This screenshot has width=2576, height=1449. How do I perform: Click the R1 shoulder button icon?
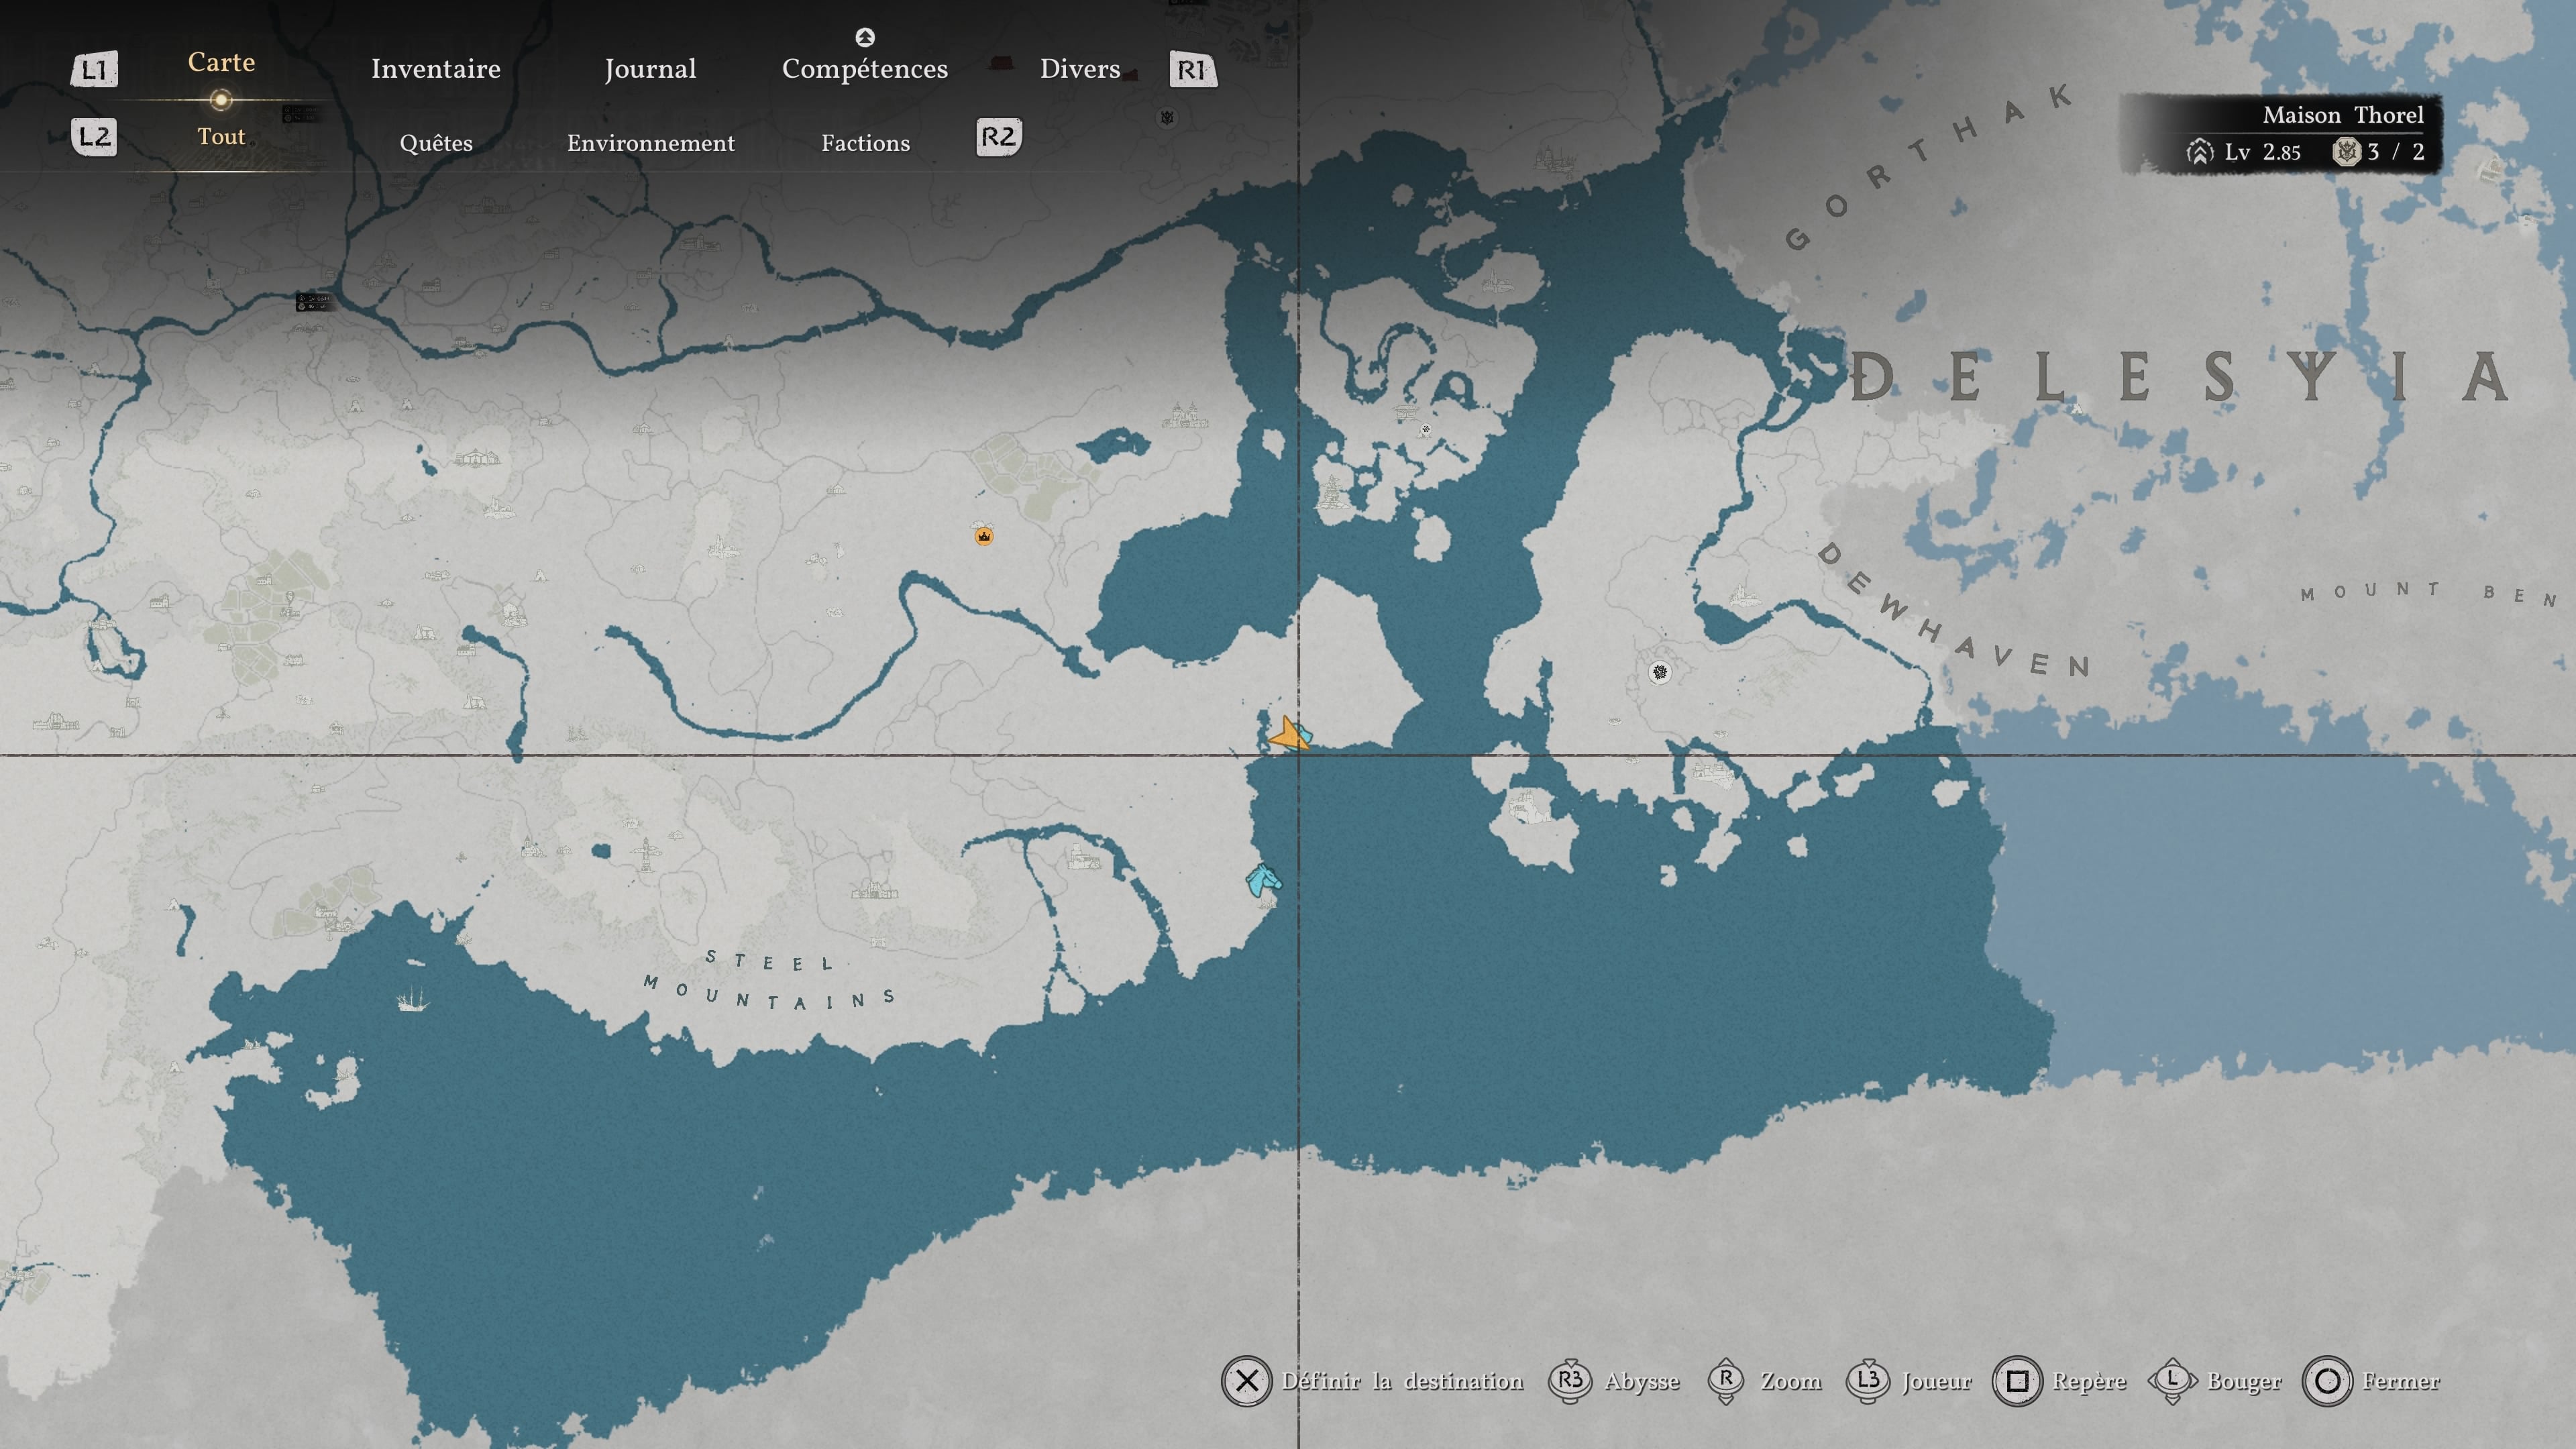coord(1193,69)
